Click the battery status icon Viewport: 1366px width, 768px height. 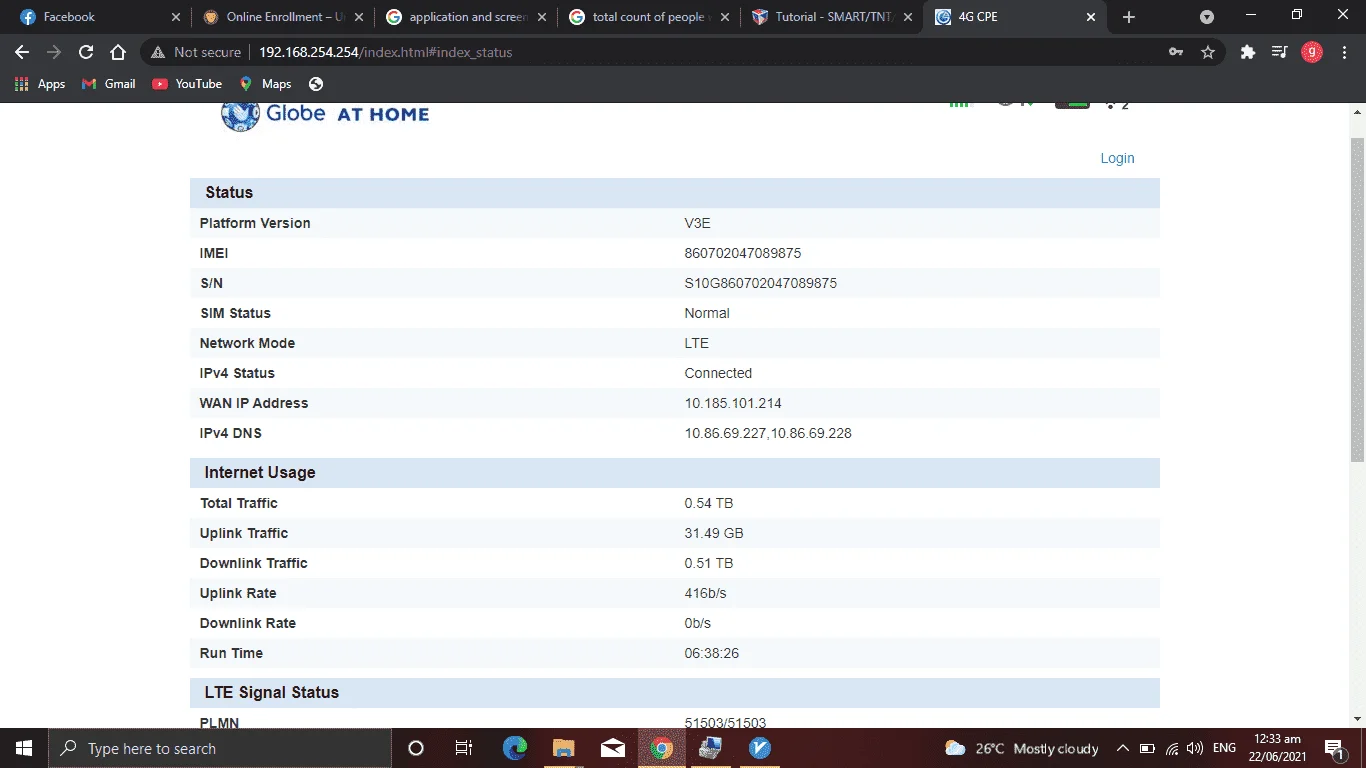pyautogui.click(x=1147, y=748)
